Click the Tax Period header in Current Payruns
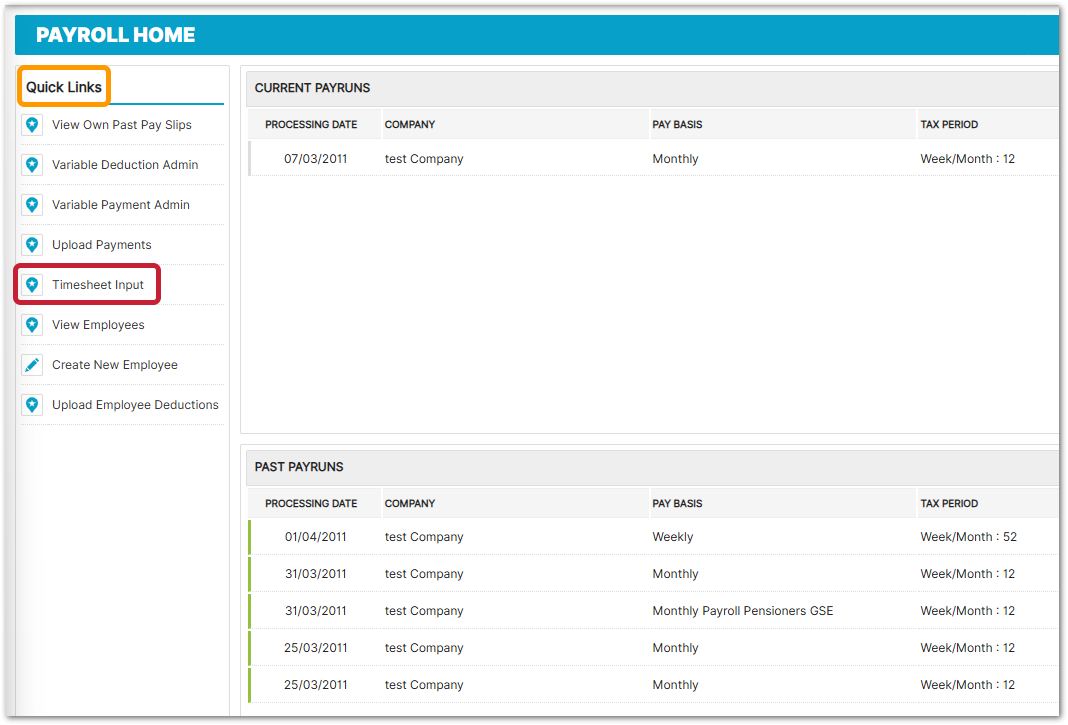Screen dimensions: 1068x725 point(949,125)
